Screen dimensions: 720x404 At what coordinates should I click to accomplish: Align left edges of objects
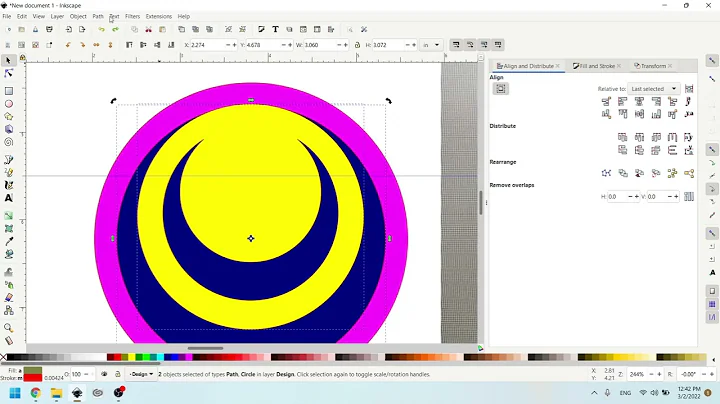(x=623, y=101)
